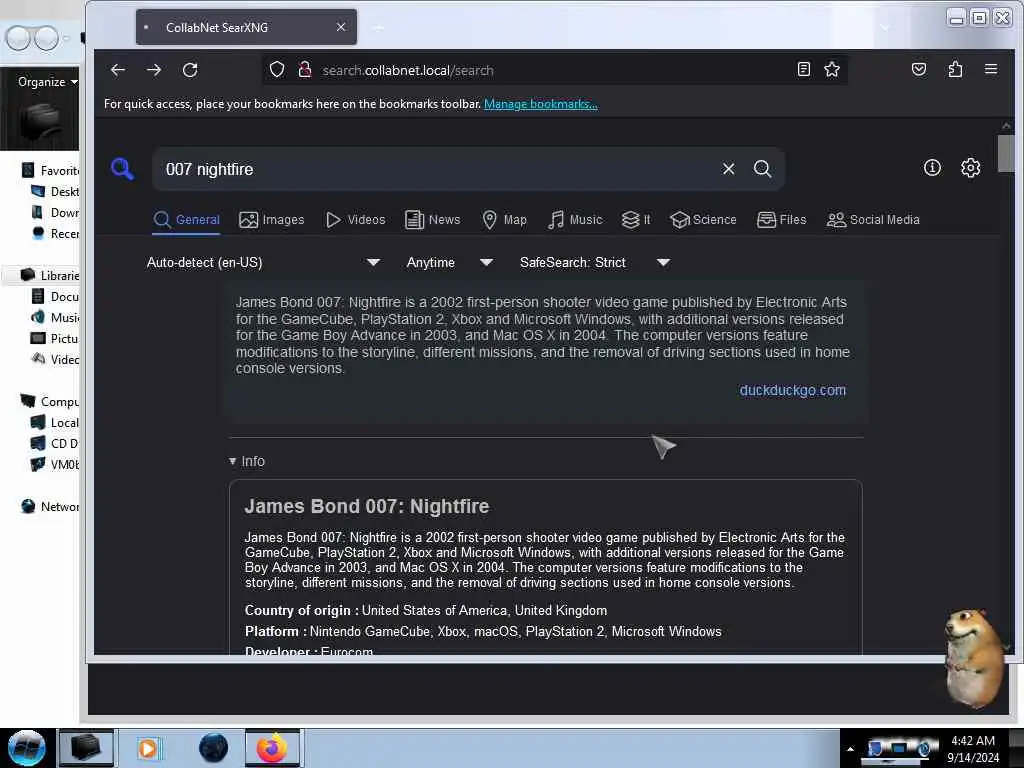
Task: Collapse the Info disclosure triangle
Action: pyautogui.click(x=232, y=461)
